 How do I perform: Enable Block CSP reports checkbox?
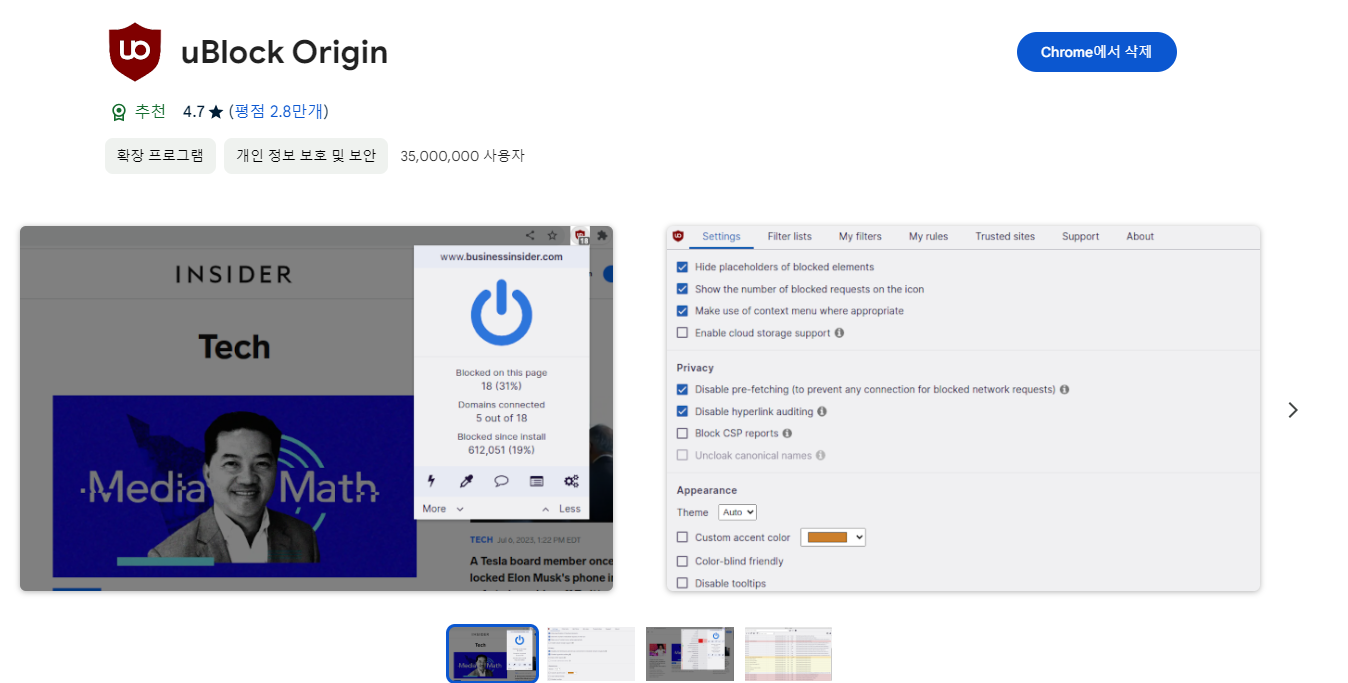(x=682, y=433)
